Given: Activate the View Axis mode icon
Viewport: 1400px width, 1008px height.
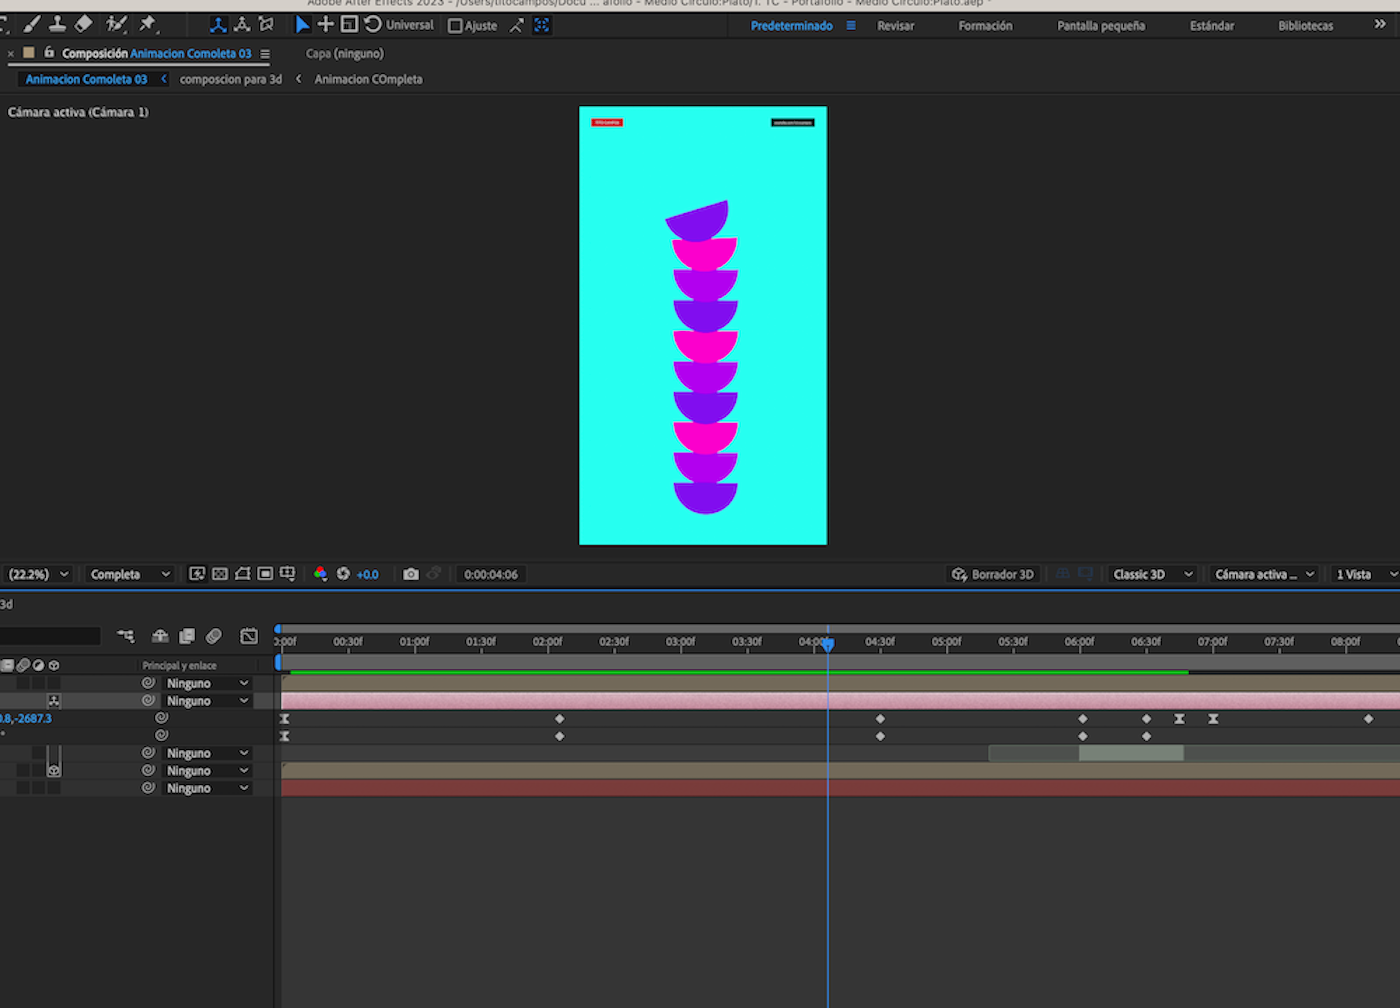Looking at the screenshot, I should (266, 25).
